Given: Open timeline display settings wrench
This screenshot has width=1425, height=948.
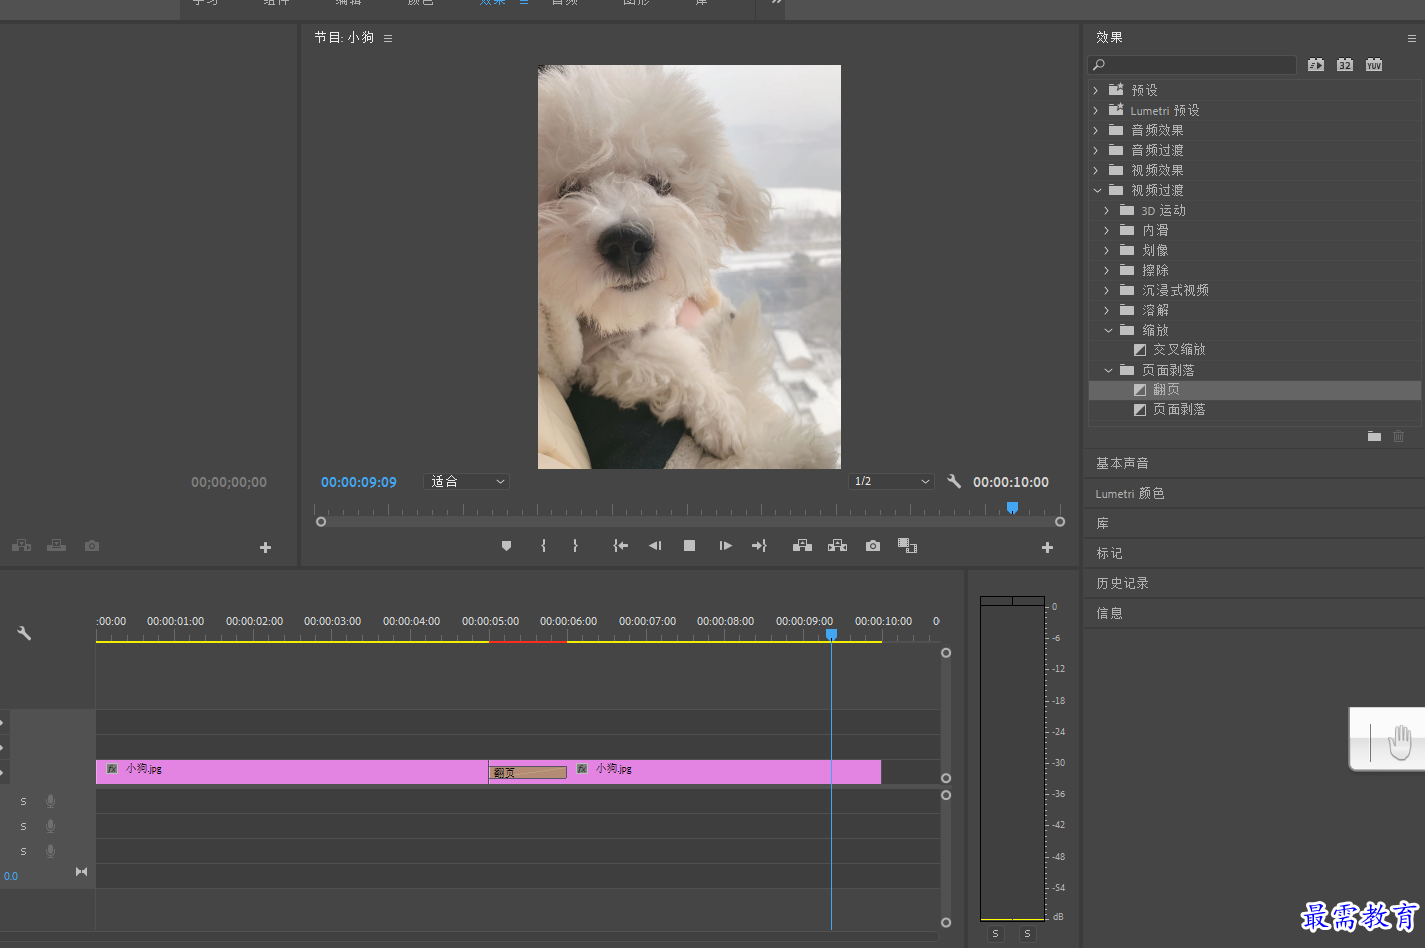Looking at the screenshot, I should [x=24, y=633].
